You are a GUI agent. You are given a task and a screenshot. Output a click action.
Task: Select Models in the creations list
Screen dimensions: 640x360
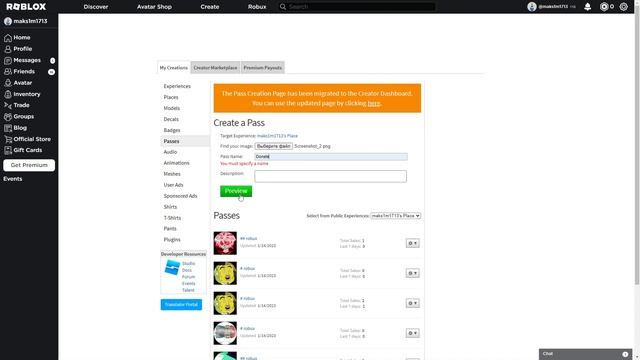click(171, 109)
